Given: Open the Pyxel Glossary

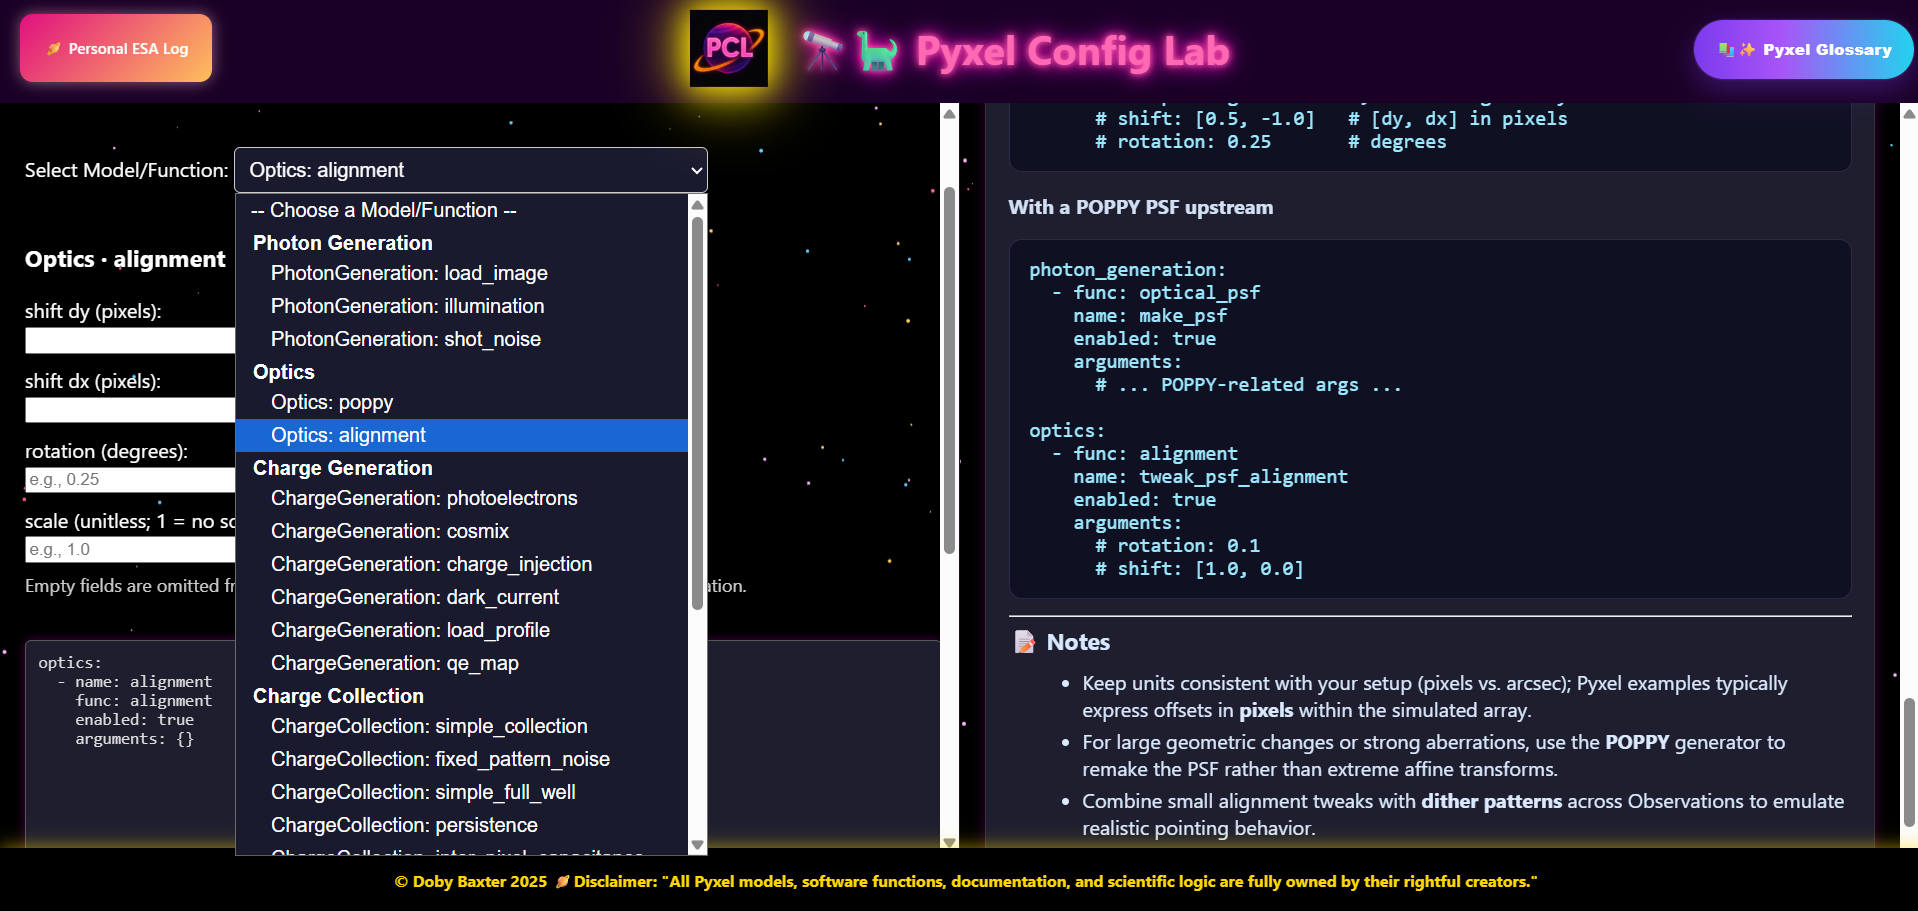Looking at the screenshot, I should [x=1803, y=50].
